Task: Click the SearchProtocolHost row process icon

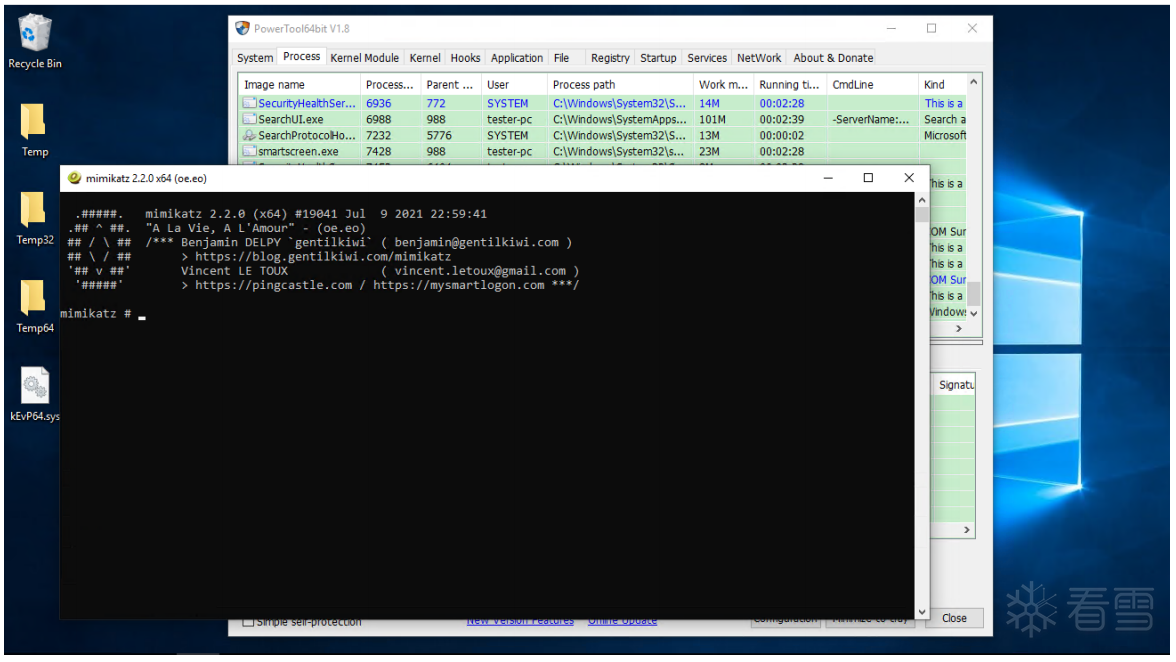Action: click(250, 135)
